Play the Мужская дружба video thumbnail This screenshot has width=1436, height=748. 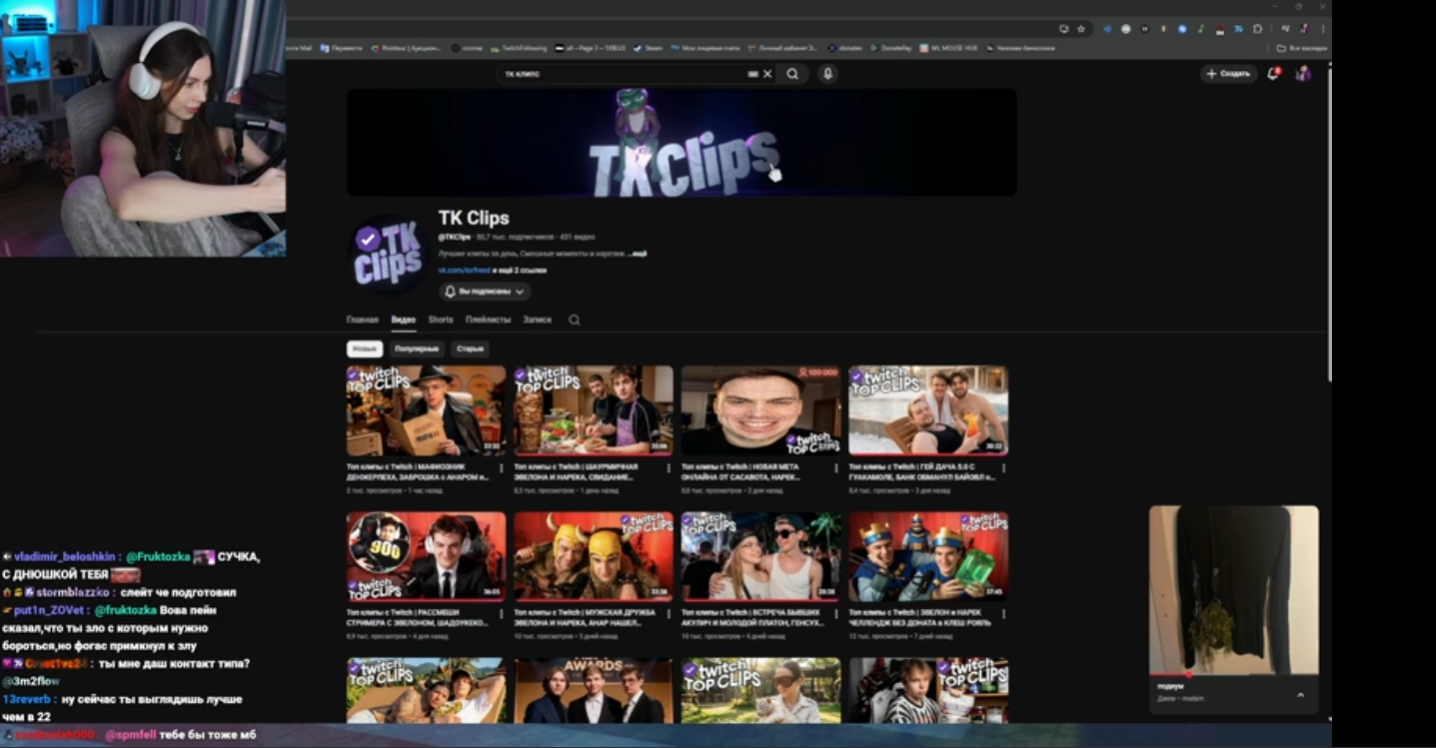[x=594, y=557]
